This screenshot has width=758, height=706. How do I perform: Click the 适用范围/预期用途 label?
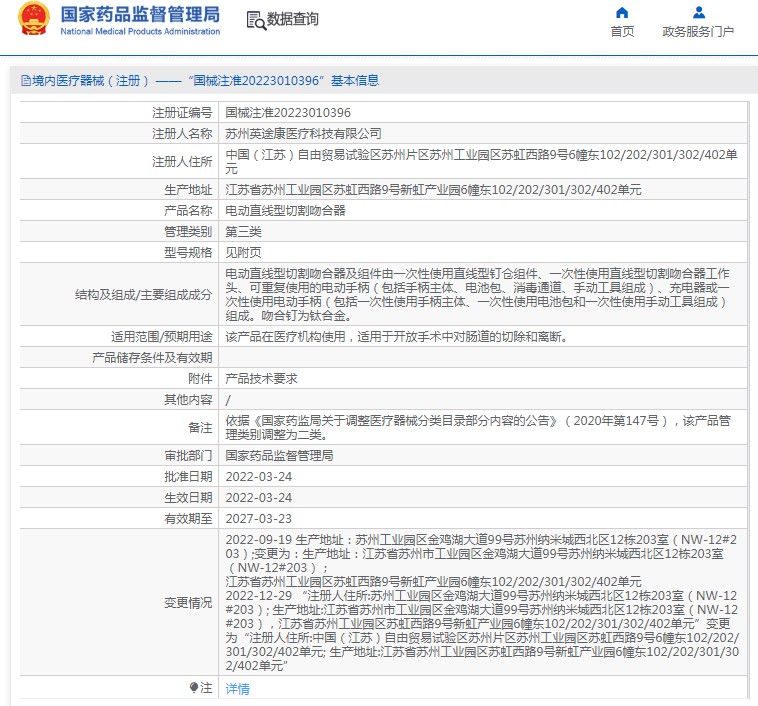click(x=161, y=337)
